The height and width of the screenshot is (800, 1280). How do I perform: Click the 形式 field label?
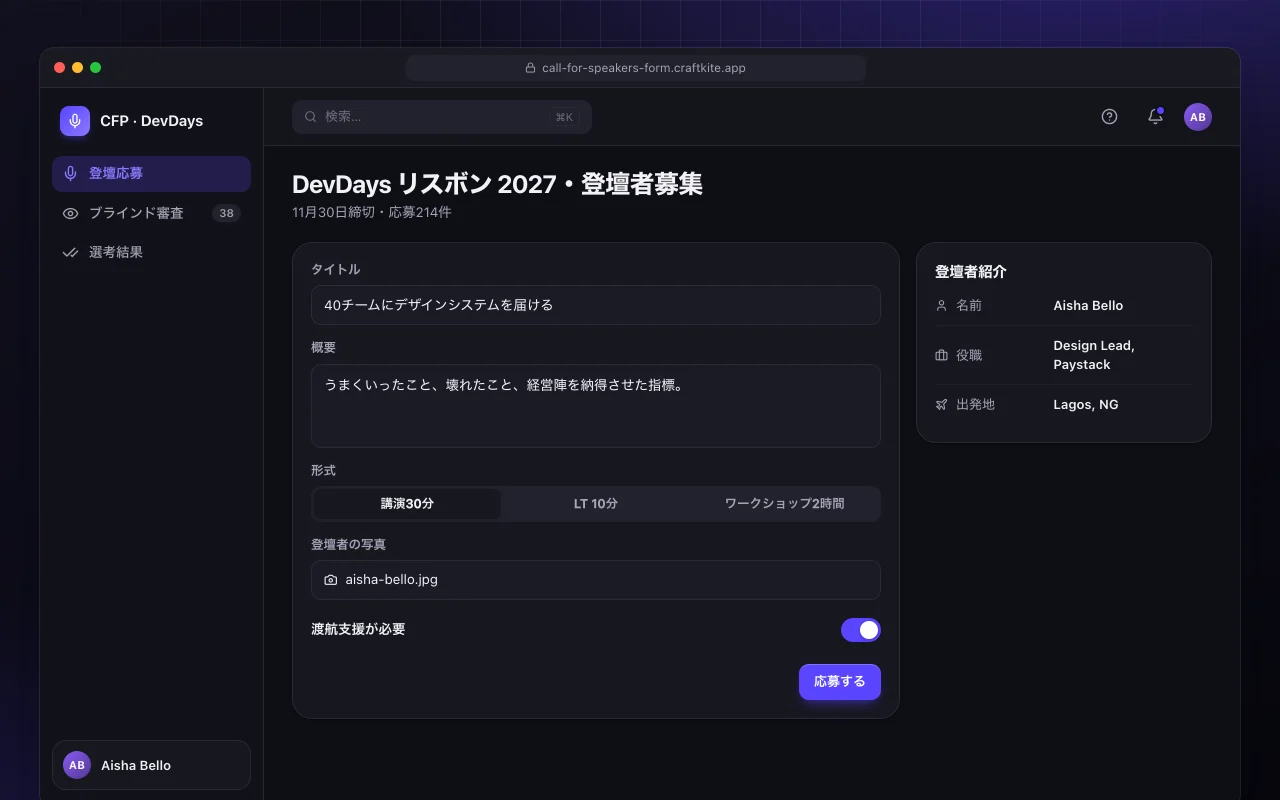click(x=323, y=470)
